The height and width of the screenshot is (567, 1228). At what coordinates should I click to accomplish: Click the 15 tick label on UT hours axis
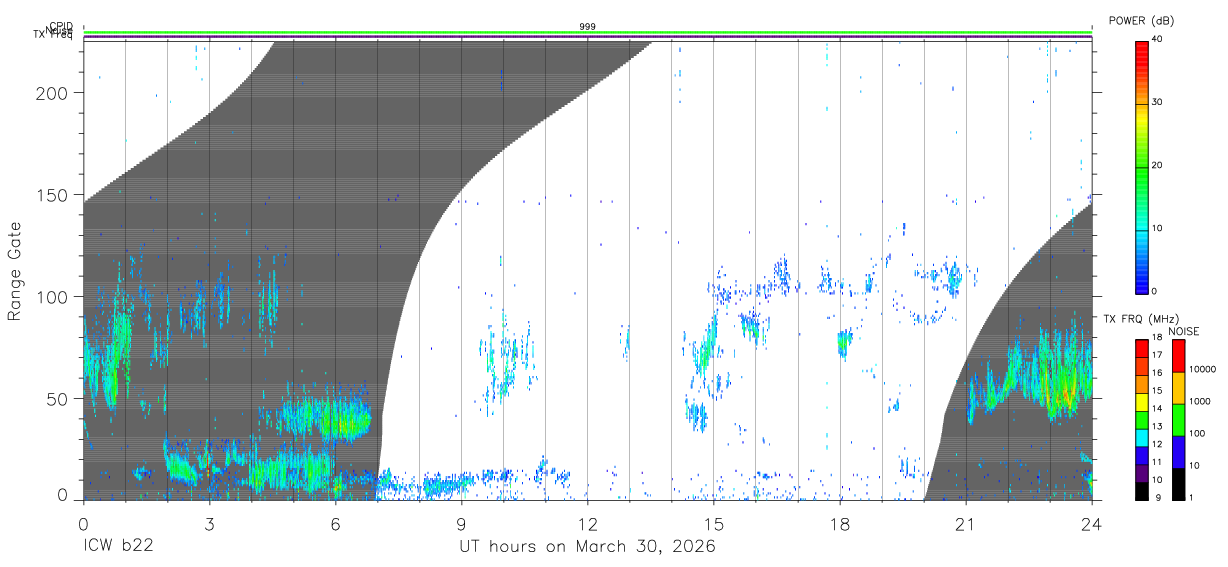click(x=714, y=524)
